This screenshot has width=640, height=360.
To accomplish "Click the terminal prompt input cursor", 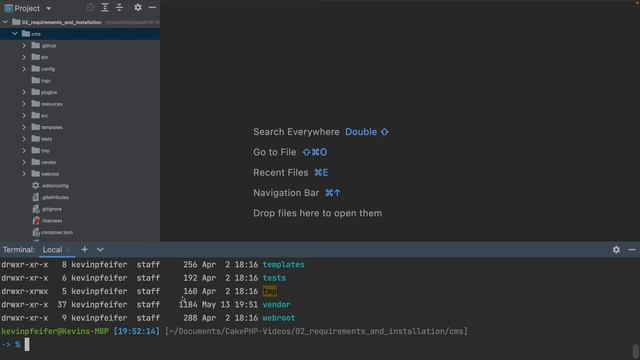I will click(27, 344).
